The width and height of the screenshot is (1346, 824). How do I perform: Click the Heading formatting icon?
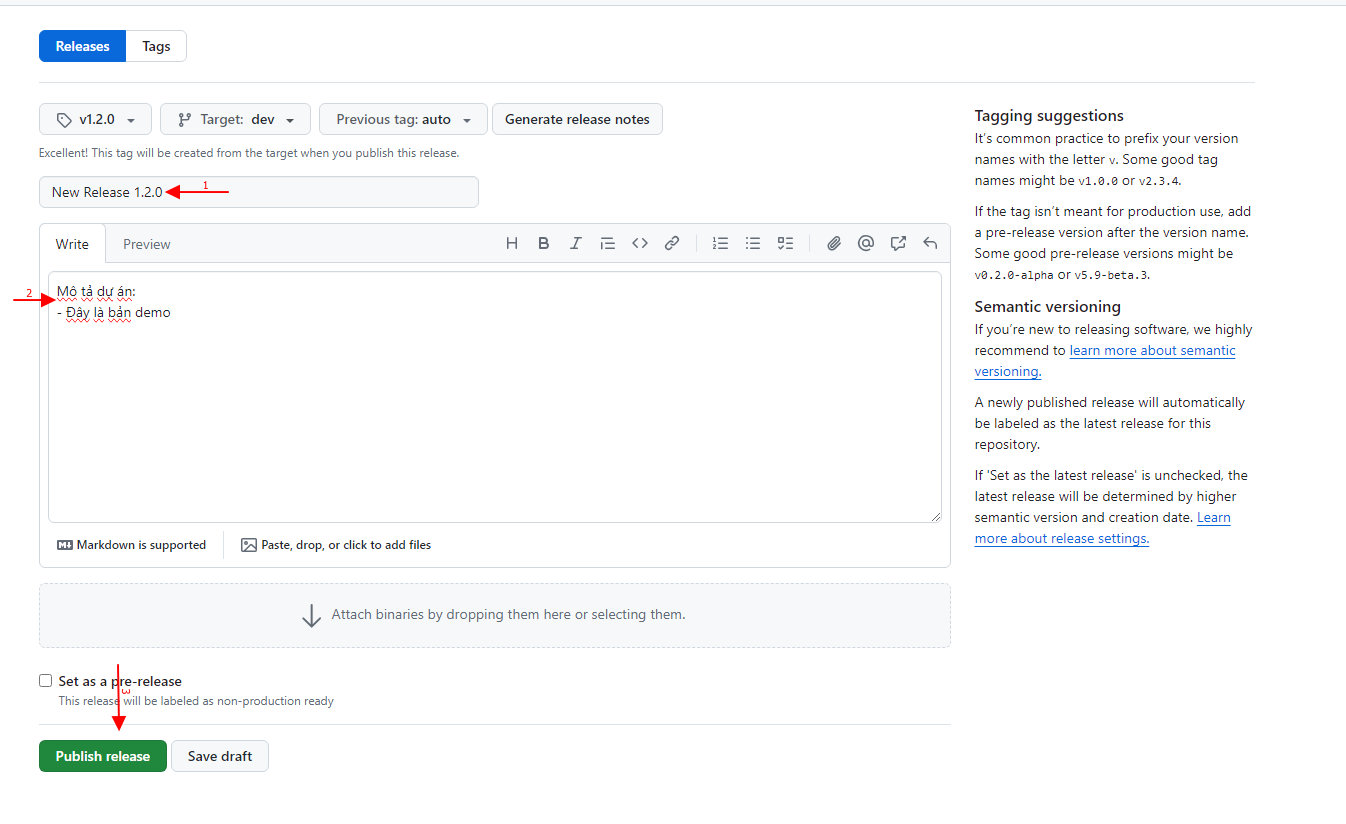pyautogui.click(x=512, y=243)
